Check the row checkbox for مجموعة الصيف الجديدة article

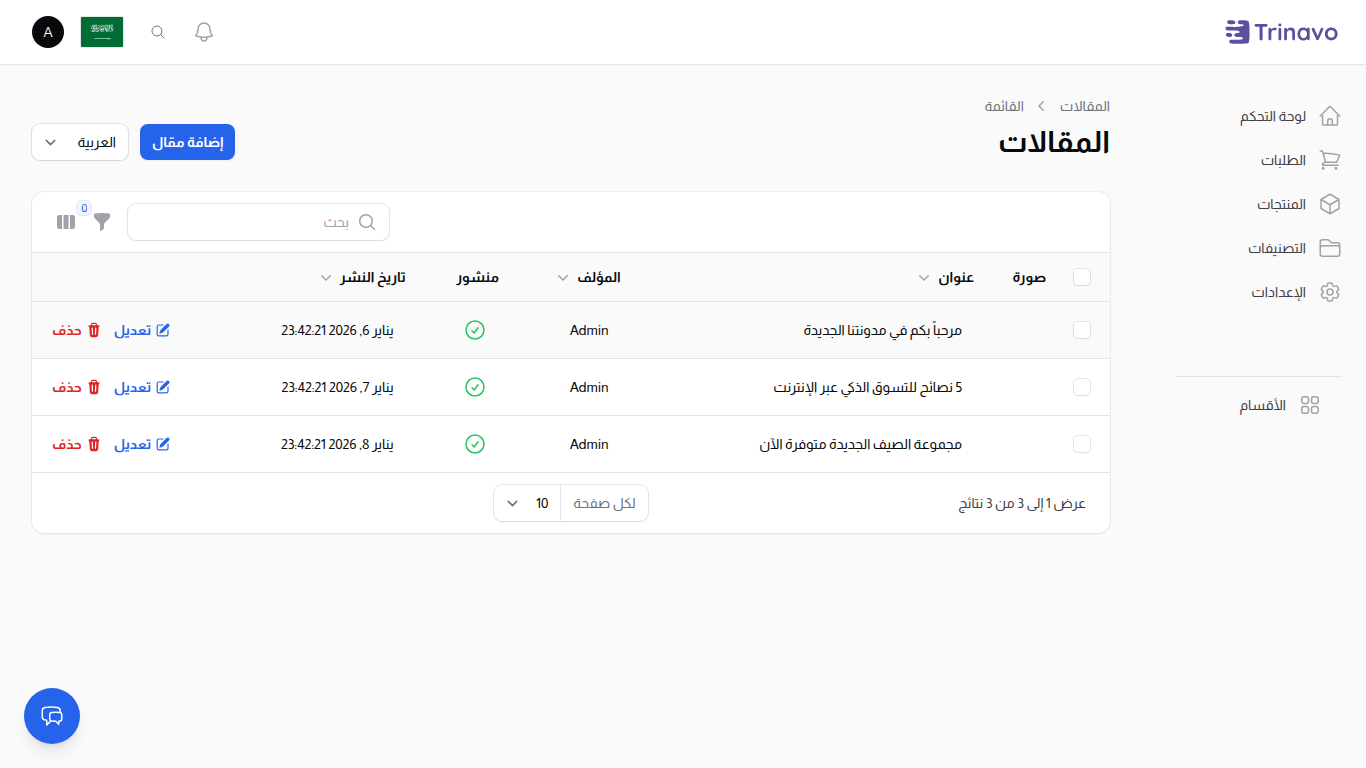point(1082,443)
